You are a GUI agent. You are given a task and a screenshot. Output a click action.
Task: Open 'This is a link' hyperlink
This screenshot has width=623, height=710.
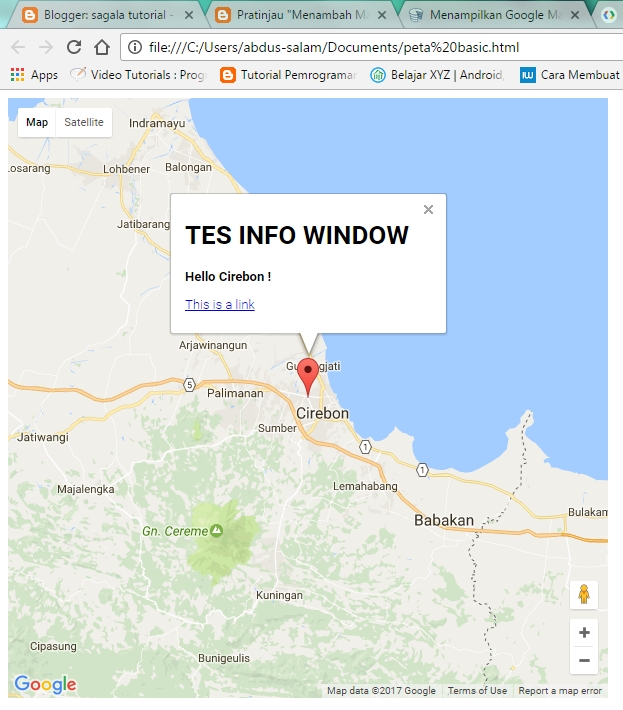pyautogui.click(x=220, y=304)
